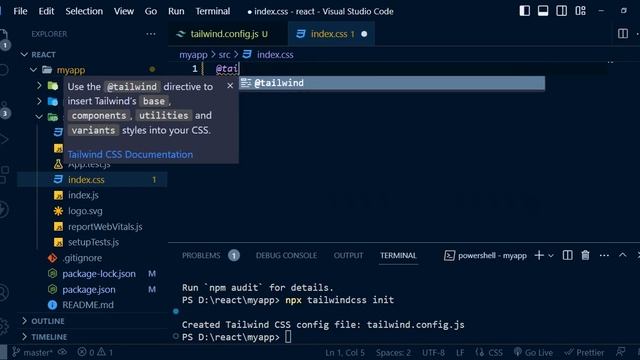640x360 pixels.
Task: Open package-lock.json file
Action: coord(99,273)
